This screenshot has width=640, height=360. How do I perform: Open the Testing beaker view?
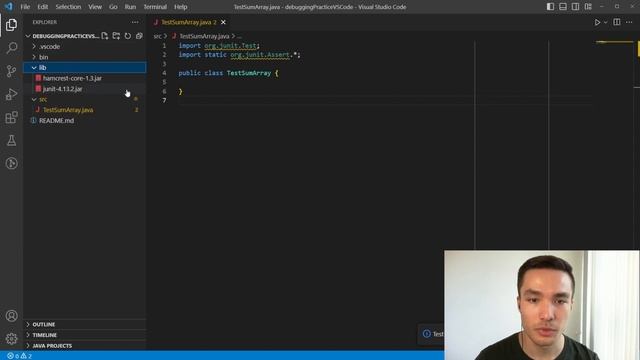11,140
